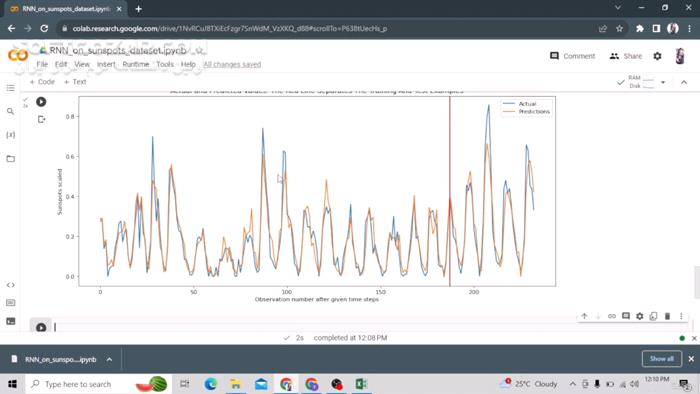Click the Share button
Image resolution: width=700 pixels, height=394 pixels.
click(626, 56)
